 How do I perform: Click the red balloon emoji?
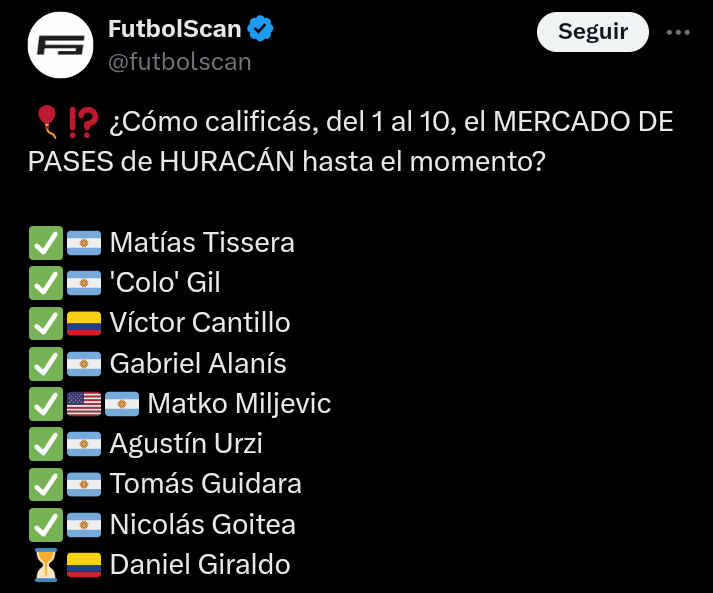tap(46, 121)
